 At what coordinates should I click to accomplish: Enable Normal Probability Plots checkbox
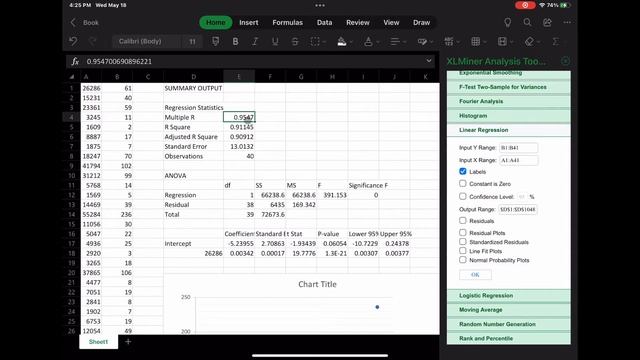pos(462,260)
